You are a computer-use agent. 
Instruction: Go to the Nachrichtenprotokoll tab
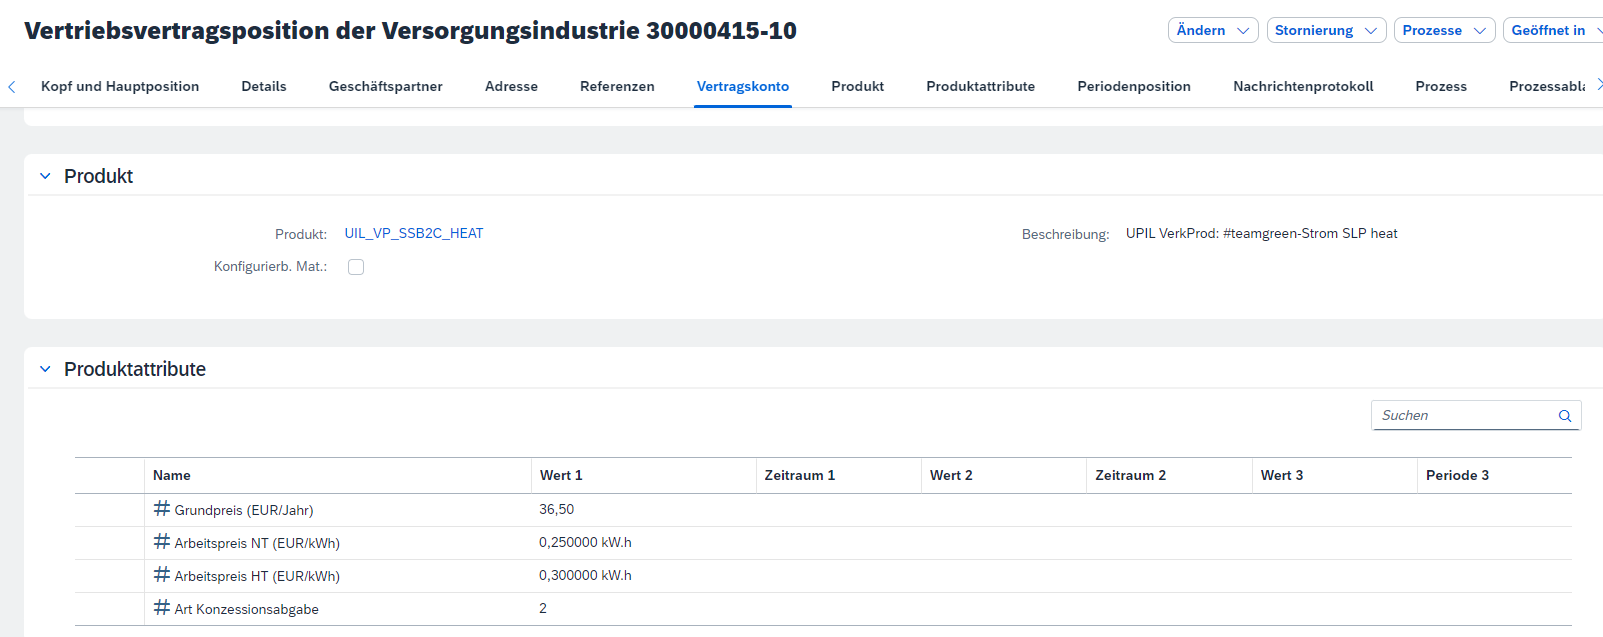click(1302, 87)
